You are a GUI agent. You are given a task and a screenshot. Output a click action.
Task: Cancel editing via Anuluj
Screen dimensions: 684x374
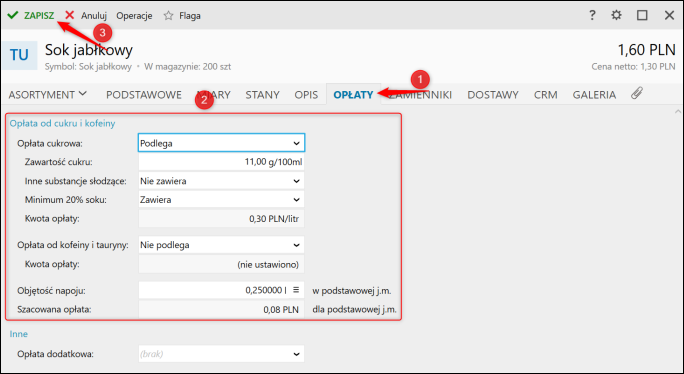coord(86,16)
